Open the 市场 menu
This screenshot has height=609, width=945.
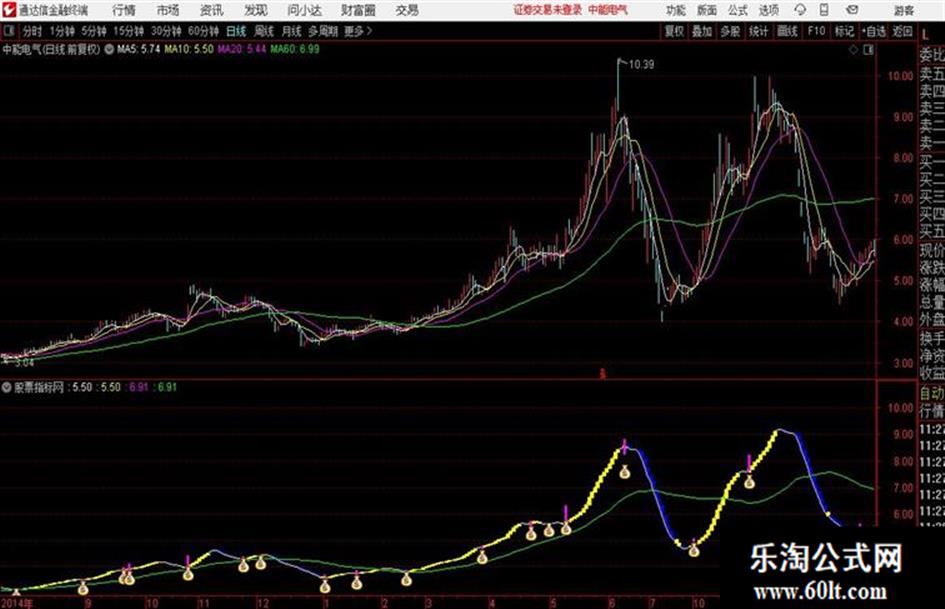click(x=168, y=10)
